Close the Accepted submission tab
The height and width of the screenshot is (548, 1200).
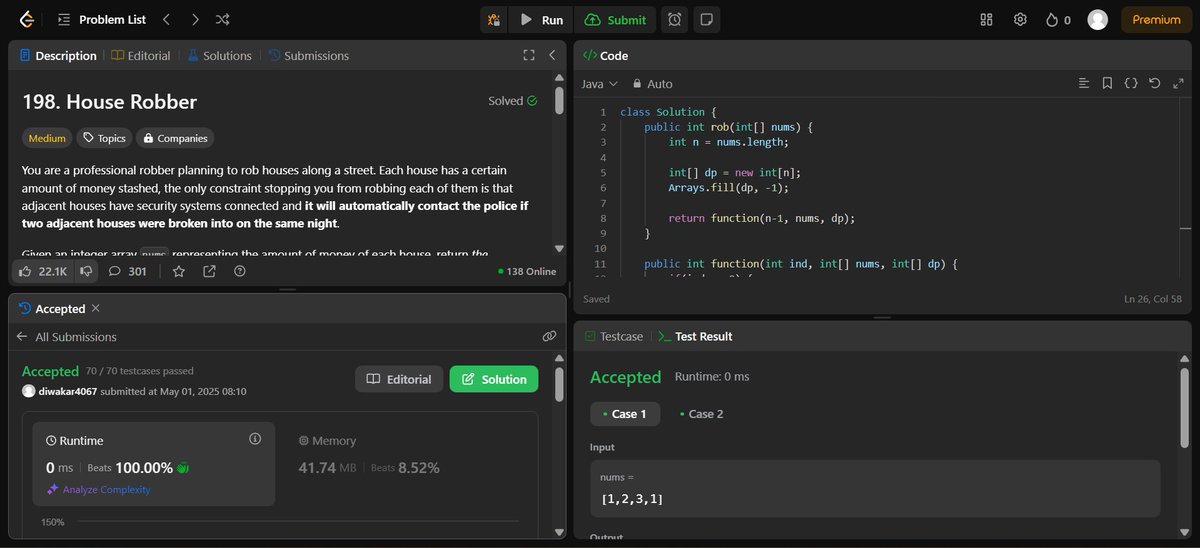click(96, 309)
